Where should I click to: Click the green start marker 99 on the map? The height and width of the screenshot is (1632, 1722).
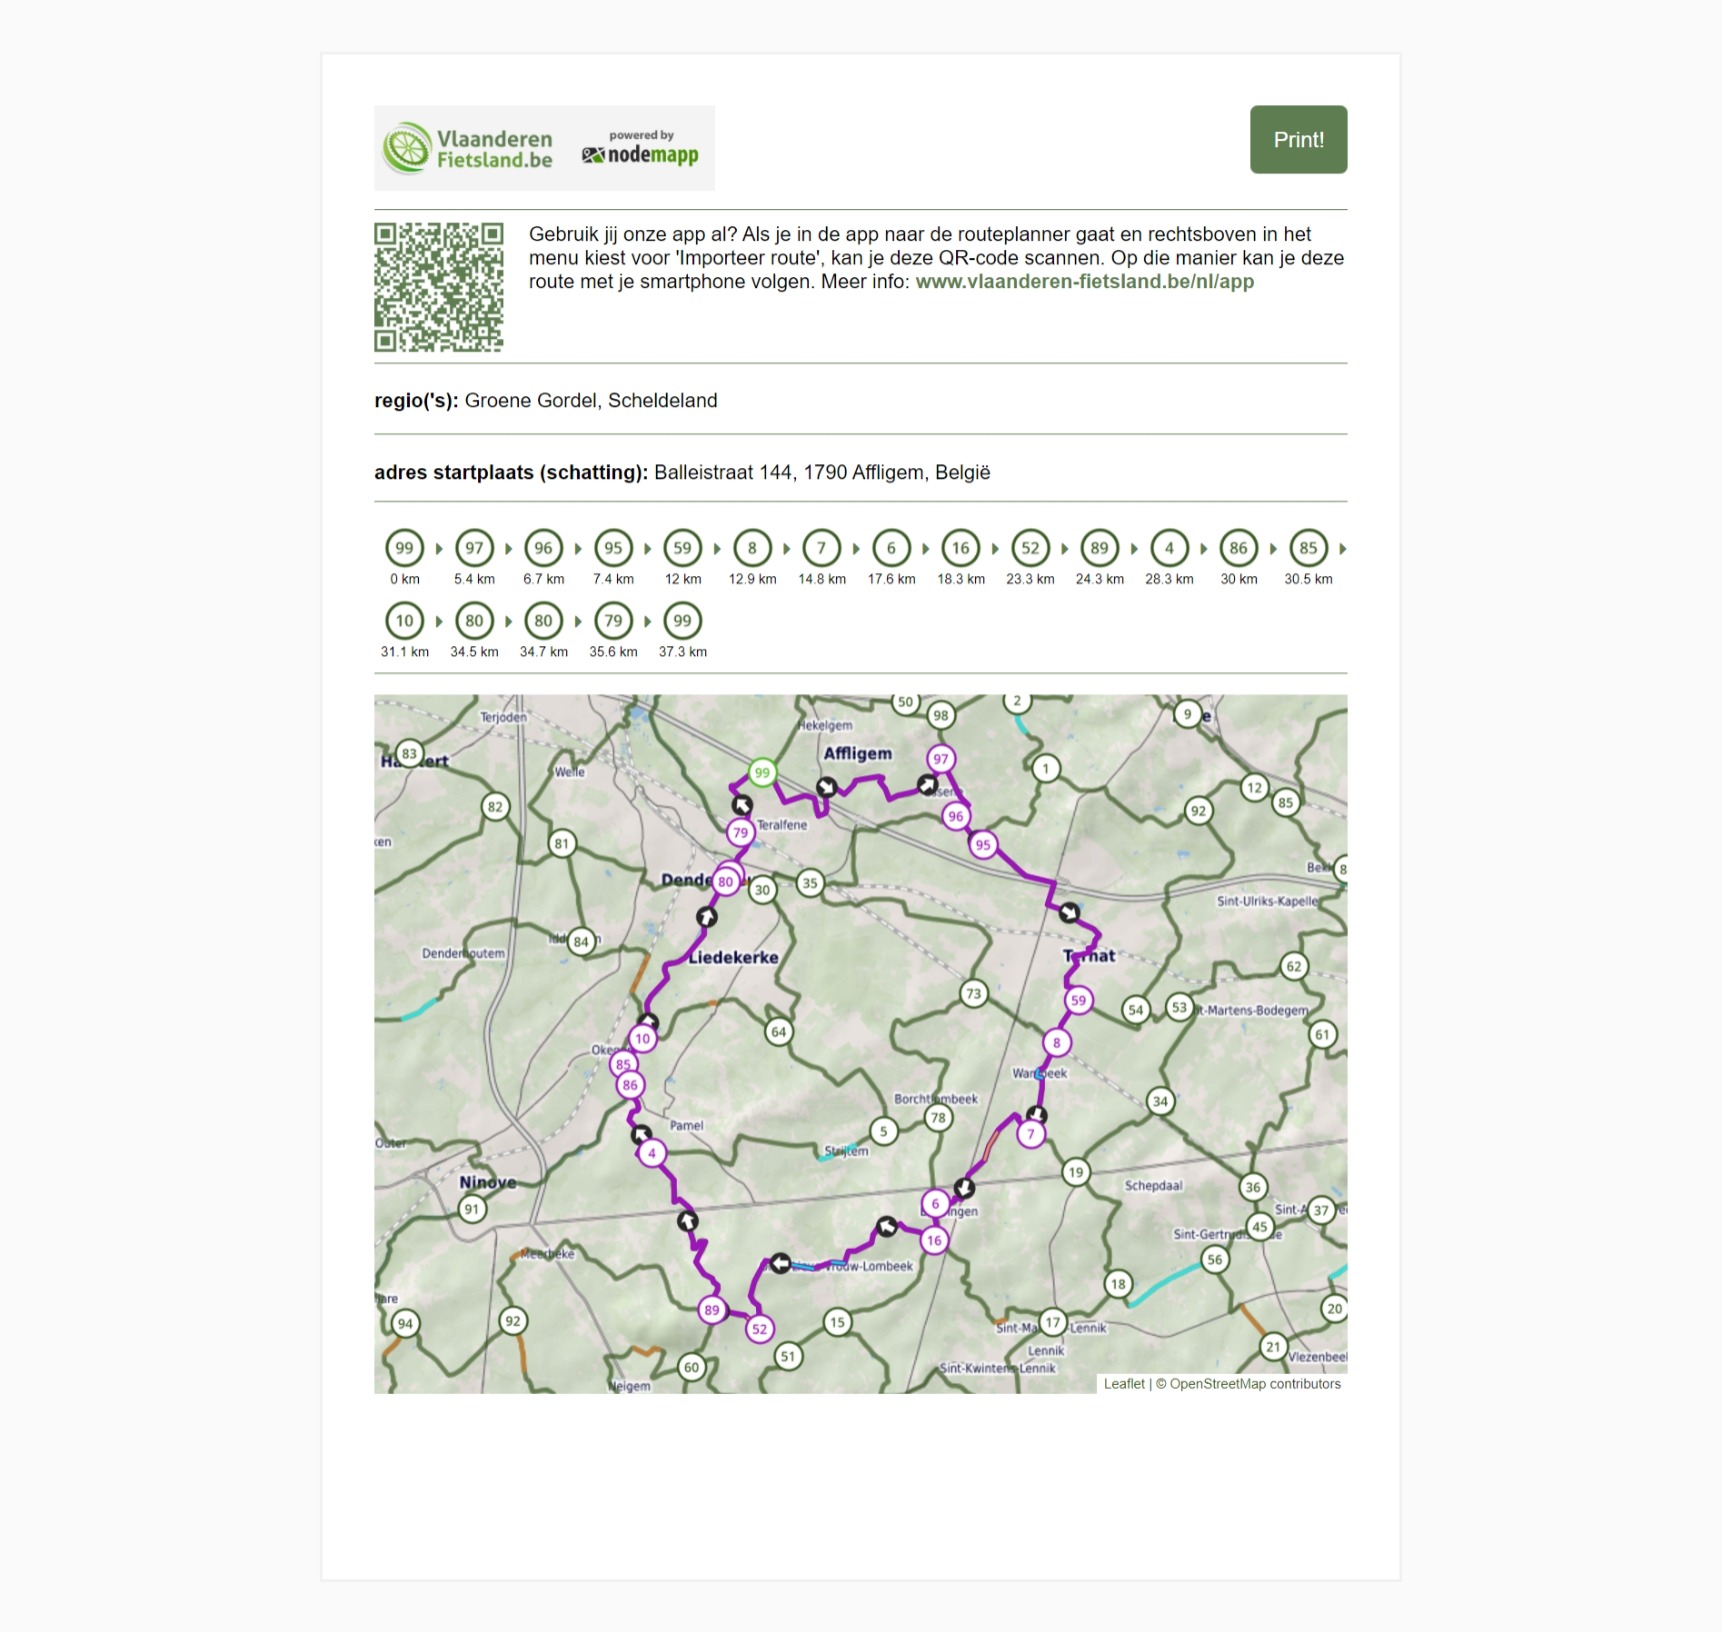point(762,773)
